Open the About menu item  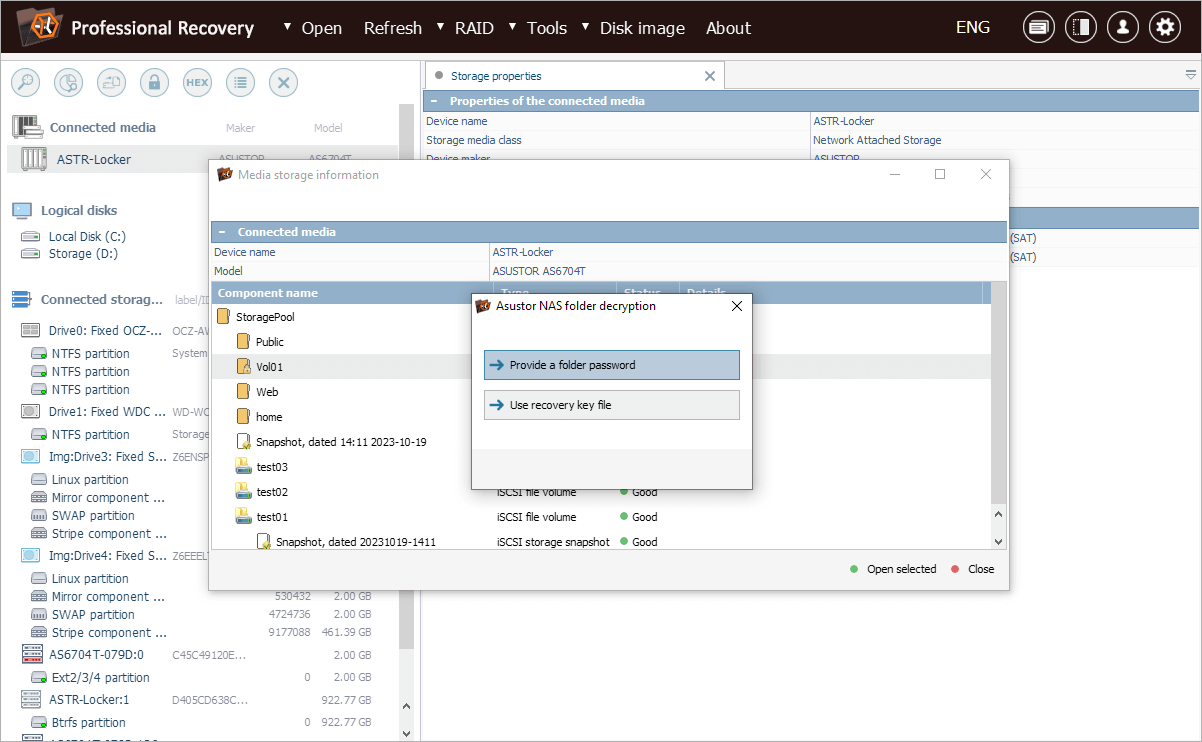pos(728,28)
